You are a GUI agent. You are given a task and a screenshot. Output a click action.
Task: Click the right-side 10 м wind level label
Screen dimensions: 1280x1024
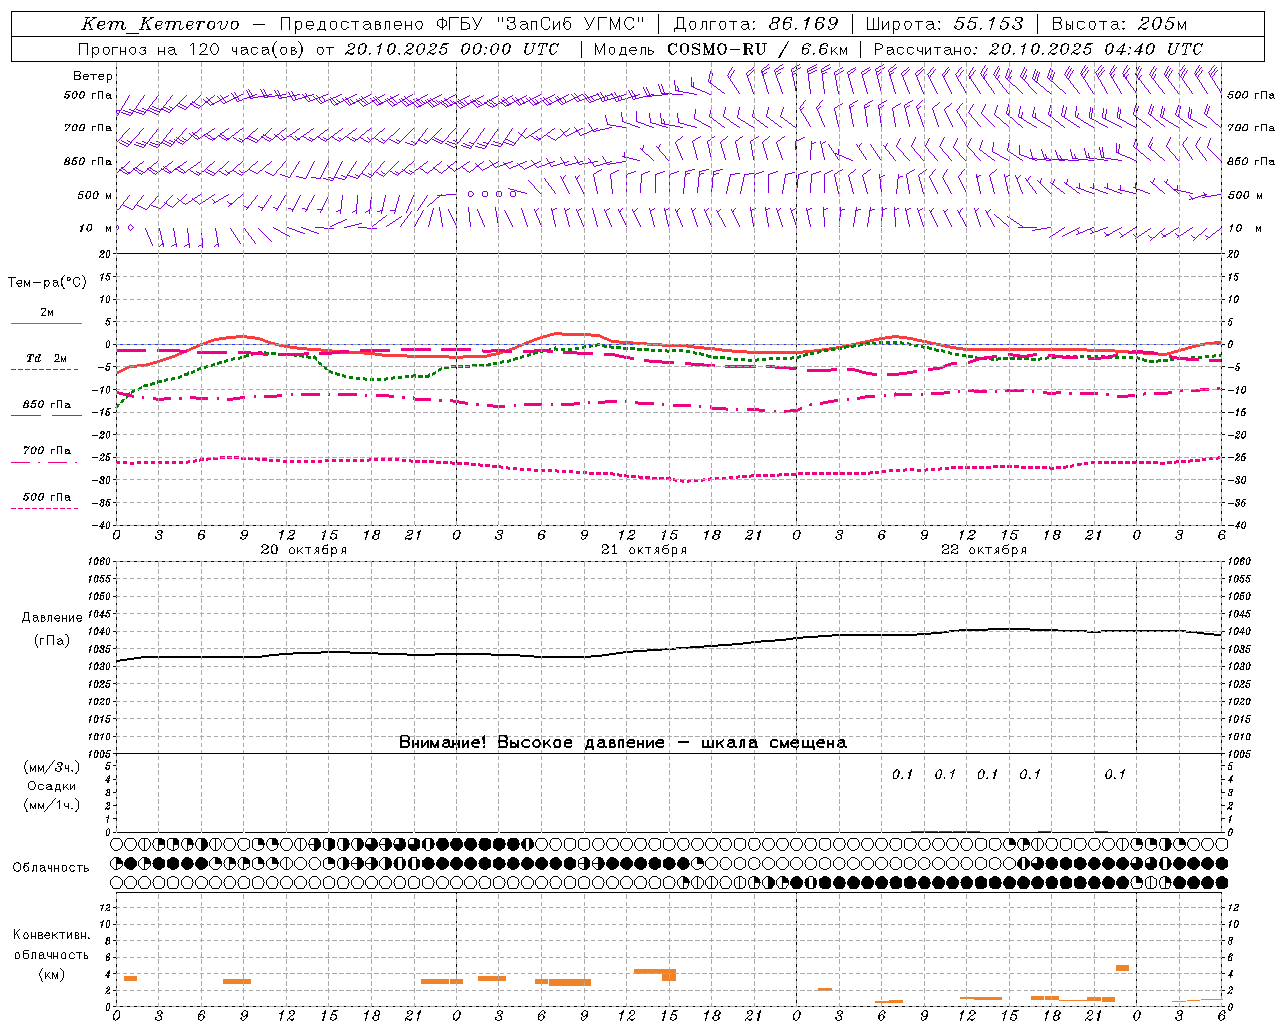coord(1244,228)
